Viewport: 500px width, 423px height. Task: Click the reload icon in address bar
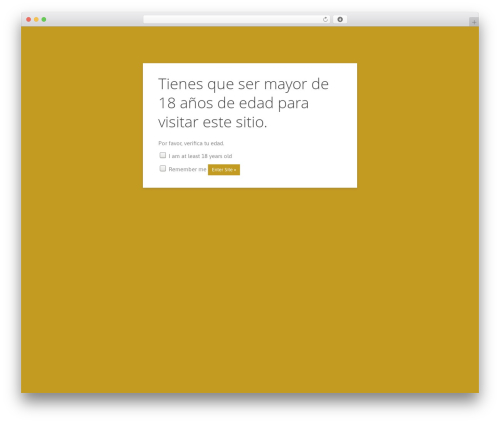[325, 20]
